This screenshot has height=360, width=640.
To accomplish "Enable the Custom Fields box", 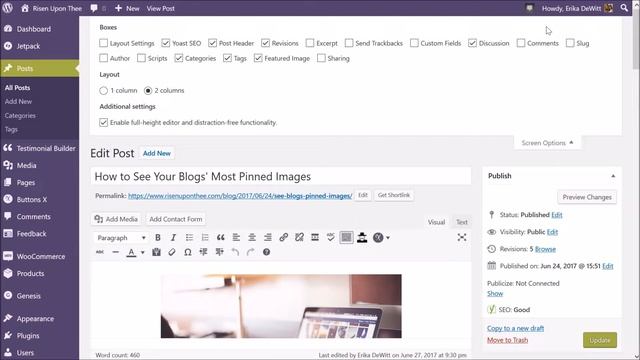I will point(414,43).
